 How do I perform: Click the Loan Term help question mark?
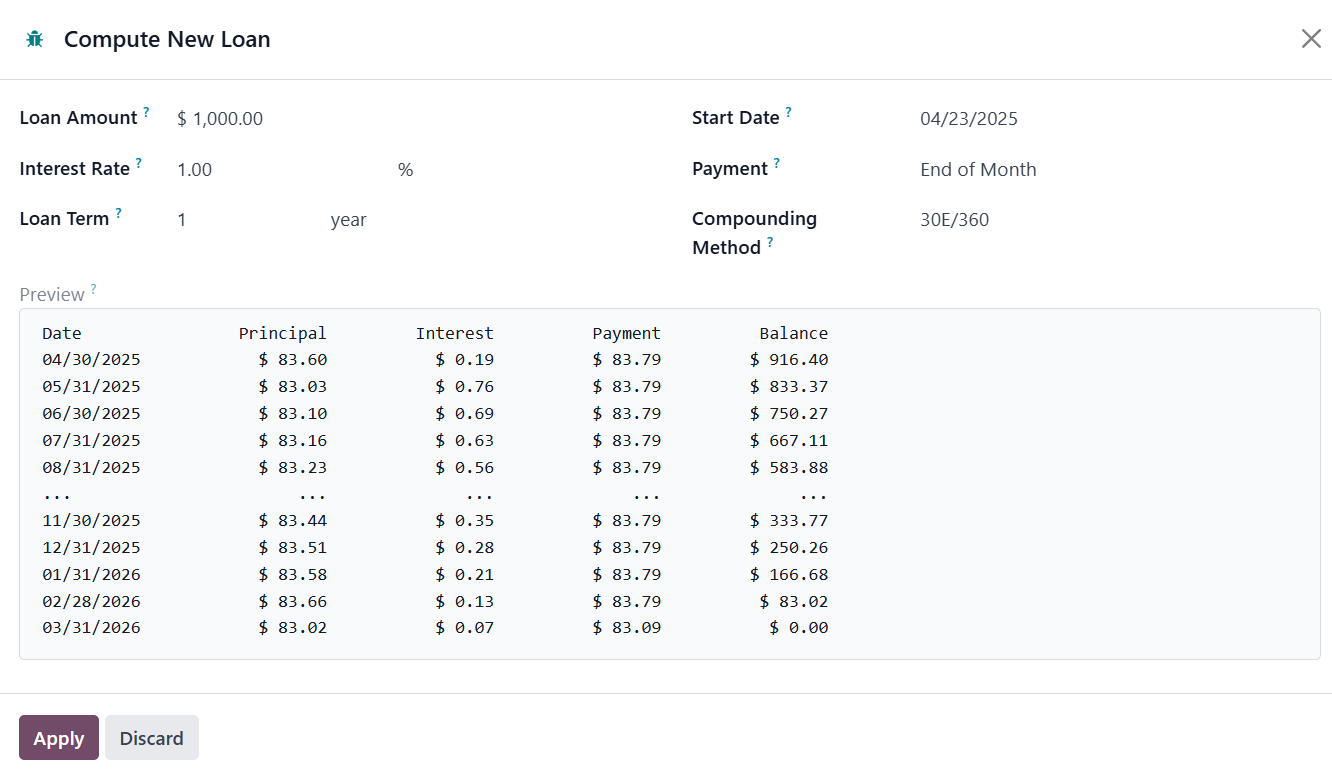click(118, 213)
